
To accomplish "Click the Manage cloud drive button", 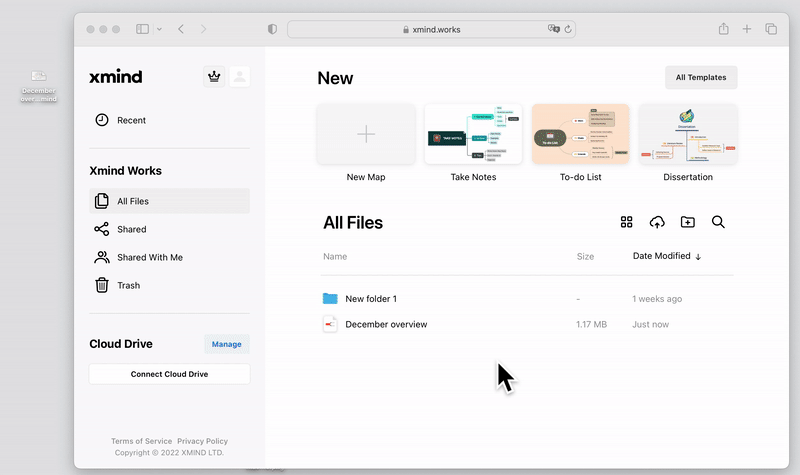I will pyautogui.click(x=227, y=344).
